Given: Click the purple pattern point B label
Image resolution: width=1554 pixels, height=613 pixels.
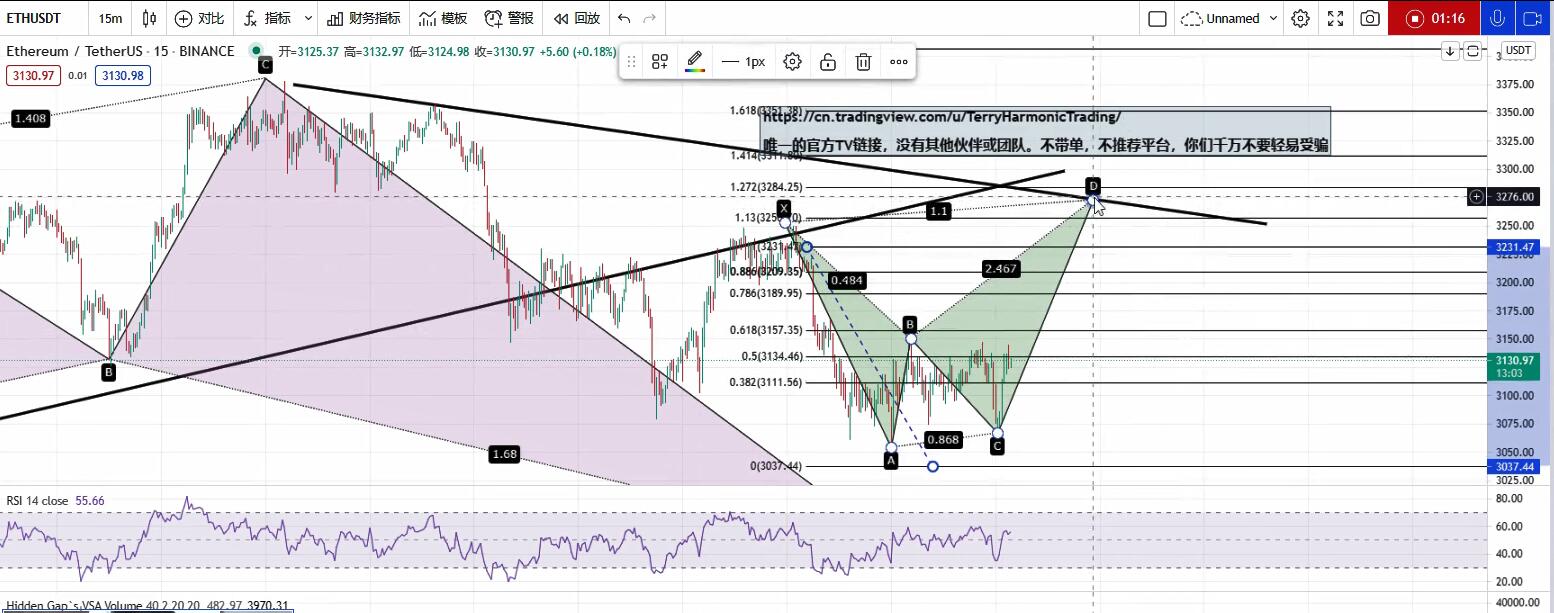Looking at the screenshot, I should (x=109, y=372).
